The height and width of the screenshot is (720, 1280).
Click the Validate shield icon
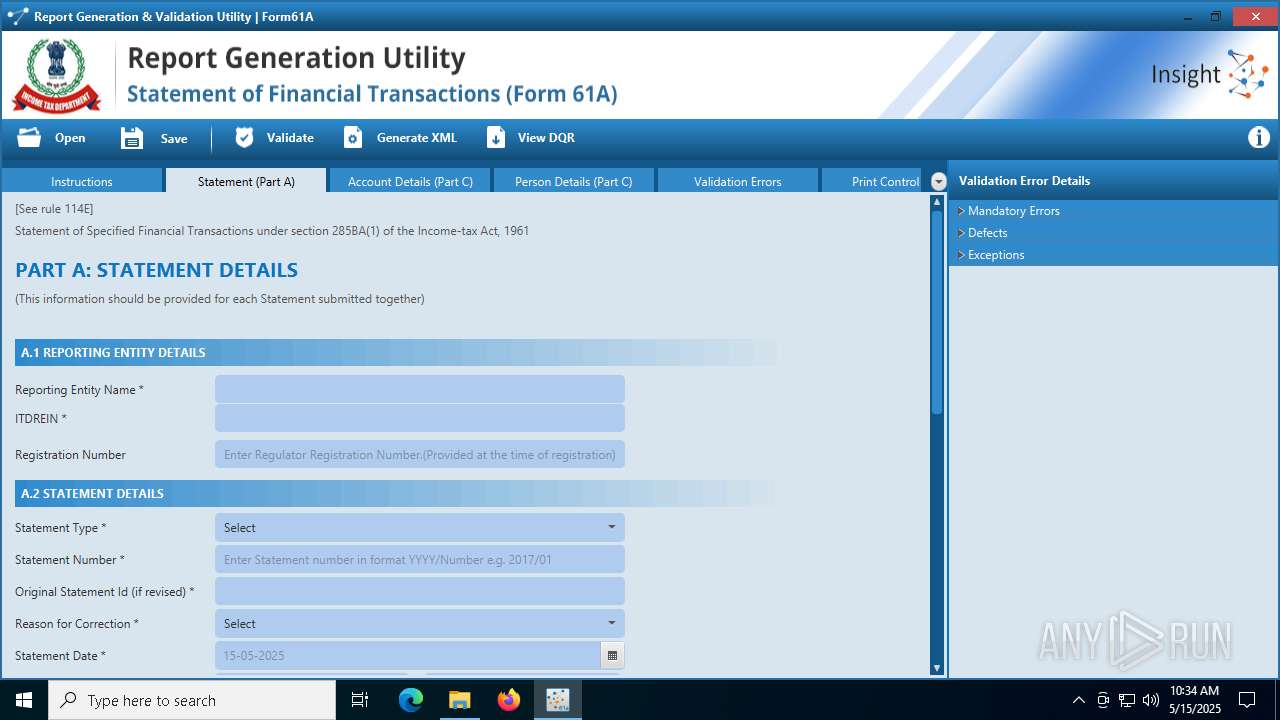point(244,138)
